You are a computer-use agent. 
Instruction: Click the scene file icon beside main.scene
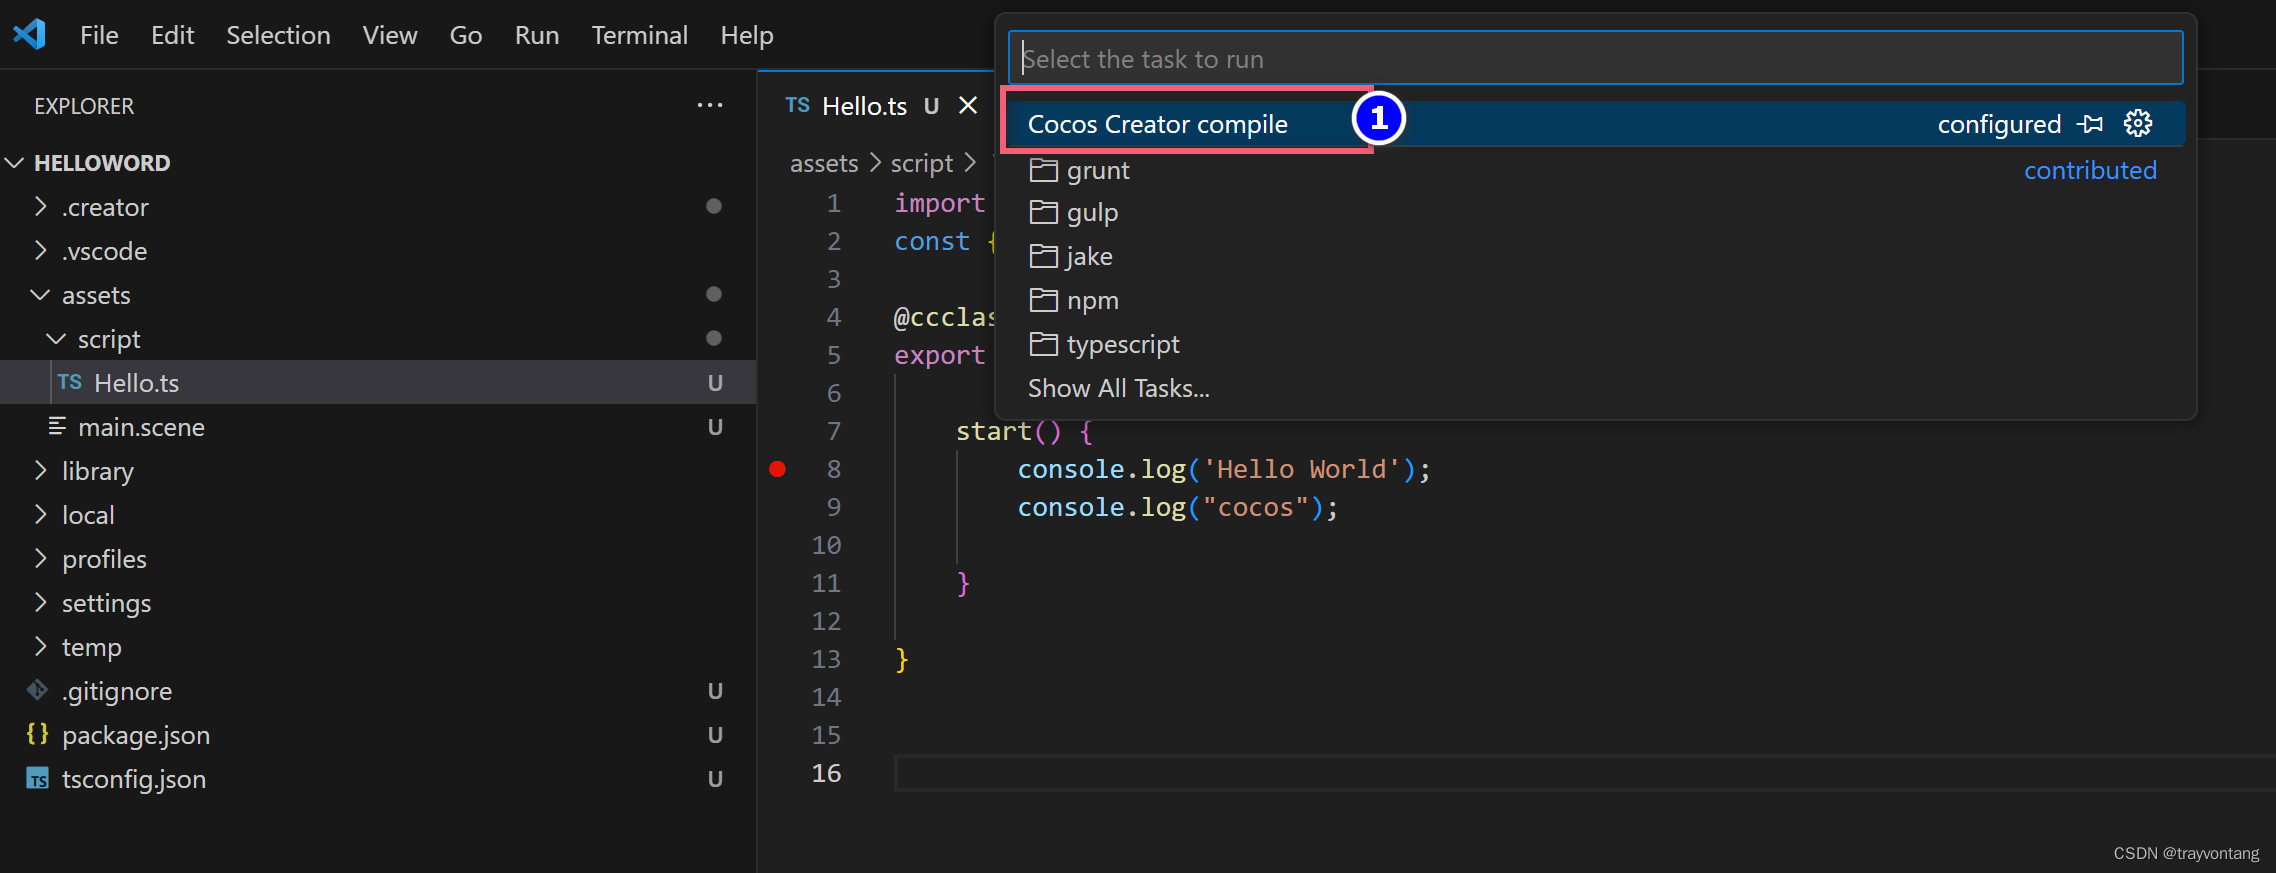point(57,426)
